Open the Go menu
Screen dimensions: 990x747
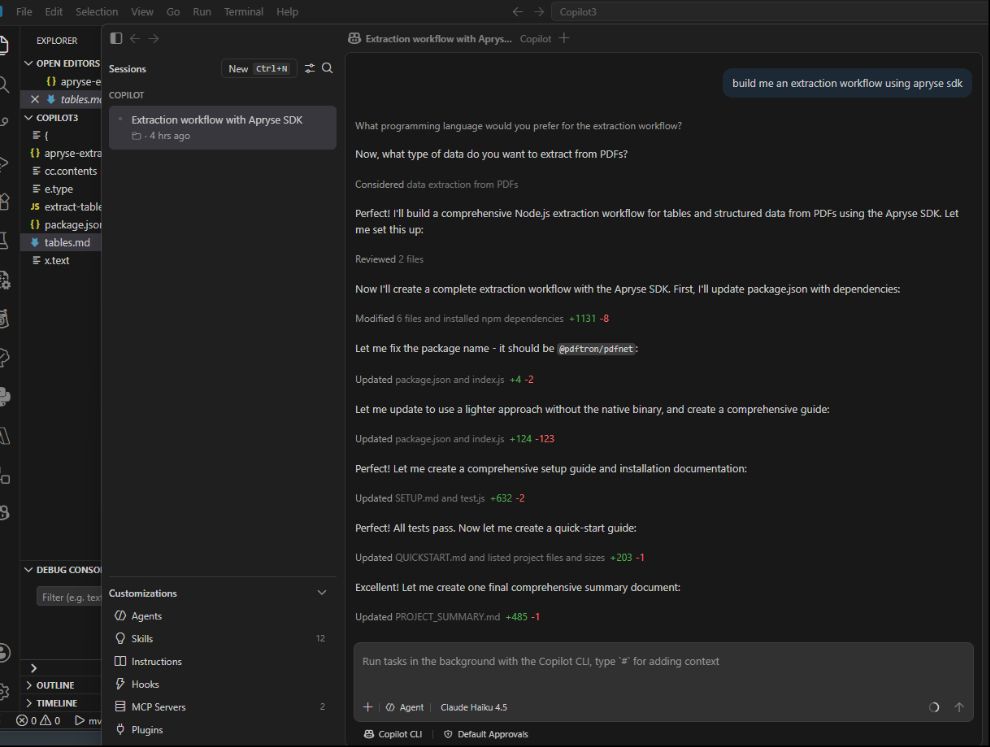coord(173,11)
